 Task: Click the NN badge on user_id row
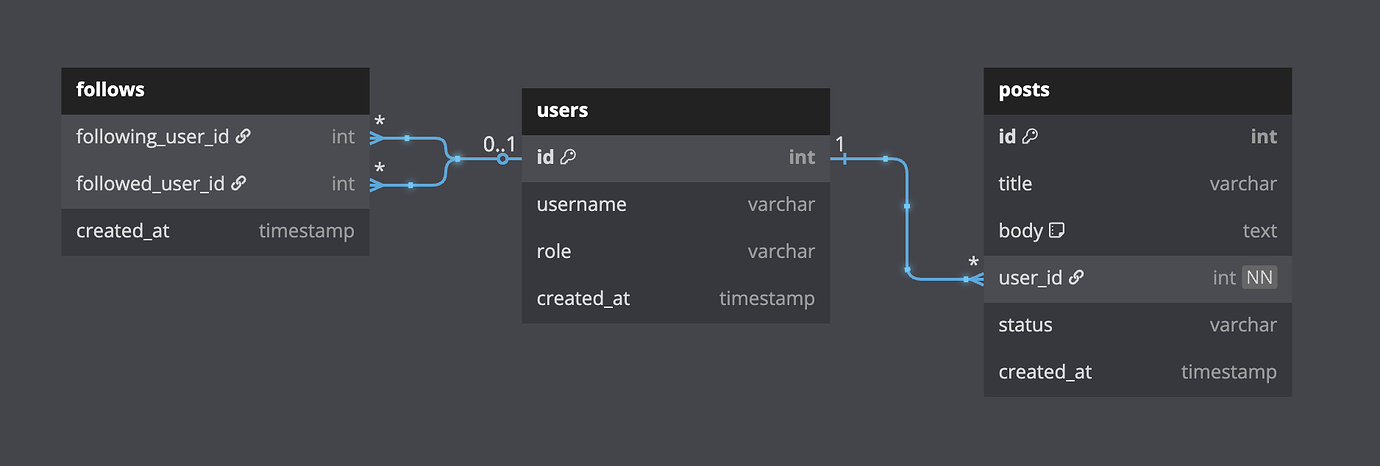(x=1259, y=278)
